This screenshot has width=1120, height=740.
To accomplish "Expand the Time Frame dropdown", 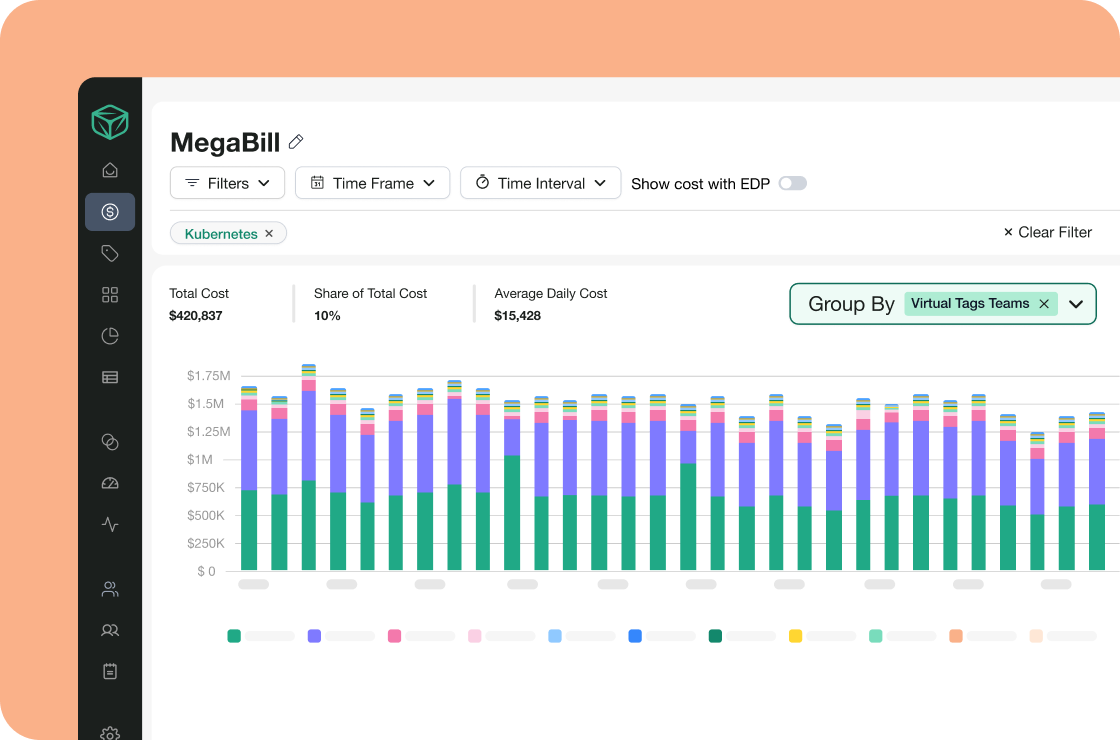I will coord(372,183).
